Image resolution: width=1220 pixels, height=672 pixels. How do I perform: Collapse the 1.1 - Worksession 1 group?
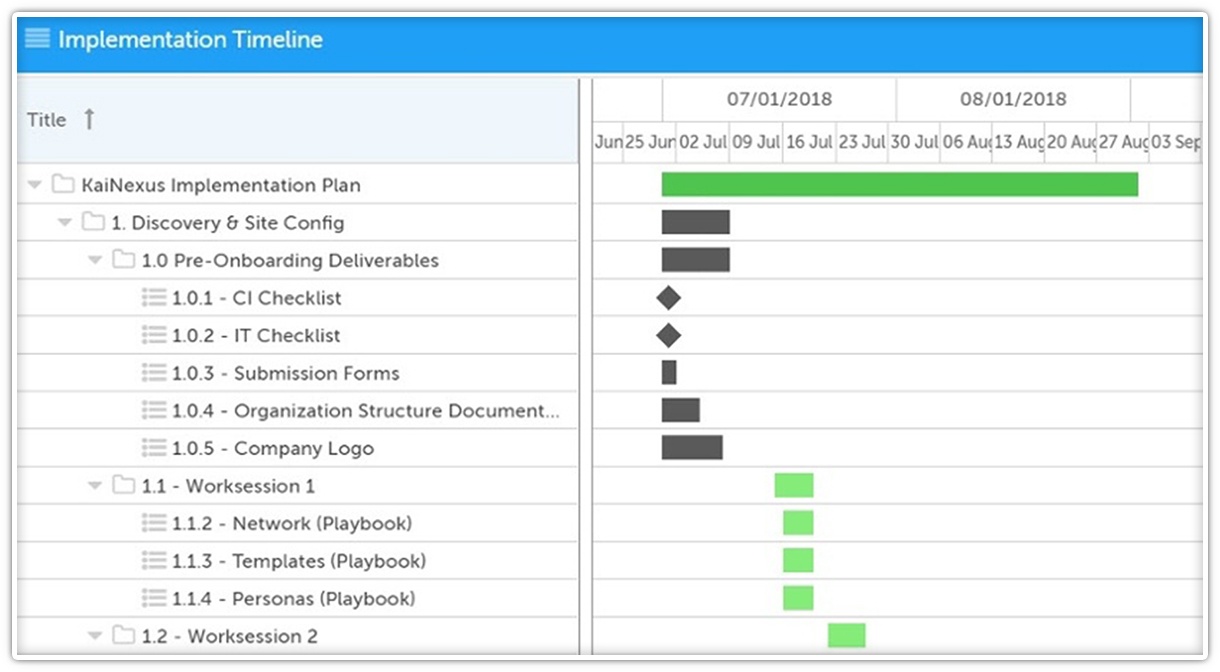(x=95, y=486)
